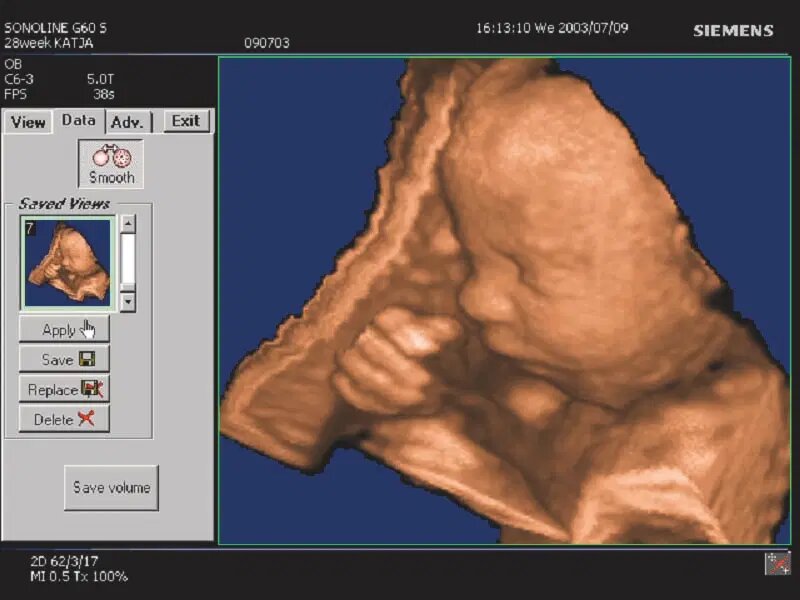
Task: Apply the selected saved view
Action: tap(64, 329)
